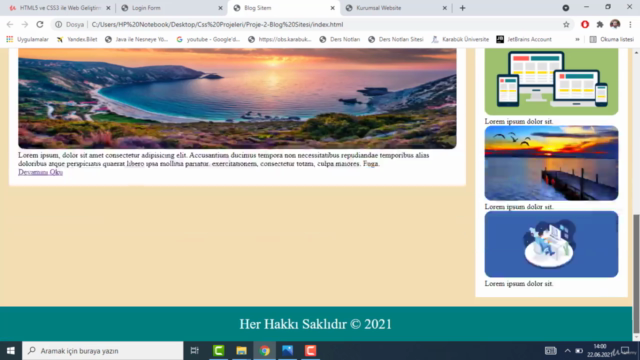
Task: Open the Ders Notları bookmark
Action: [340, 39]
